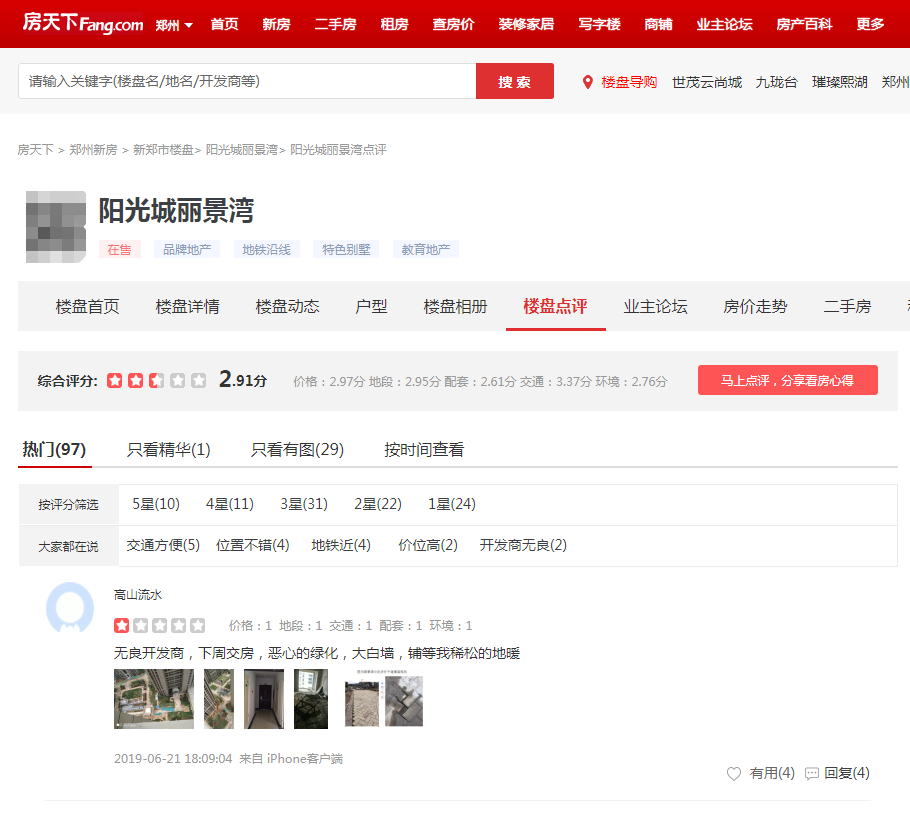Click the 楼盘导购 location pin icon
Viewport: 910px width, 813px height.
pyautogui.click(x=588, y=82)
